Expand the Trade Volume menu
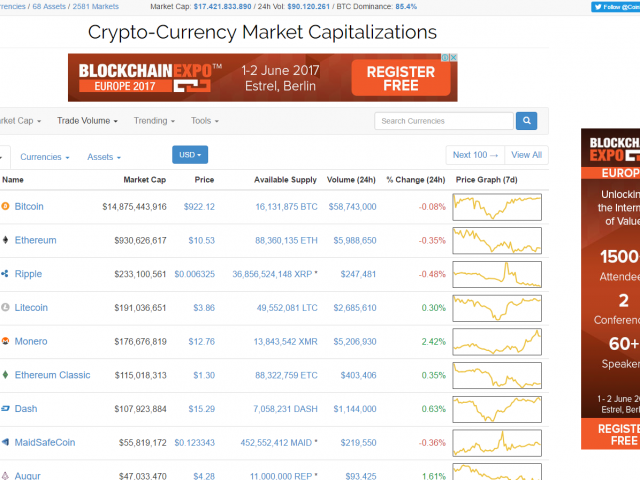 [87, 121]
